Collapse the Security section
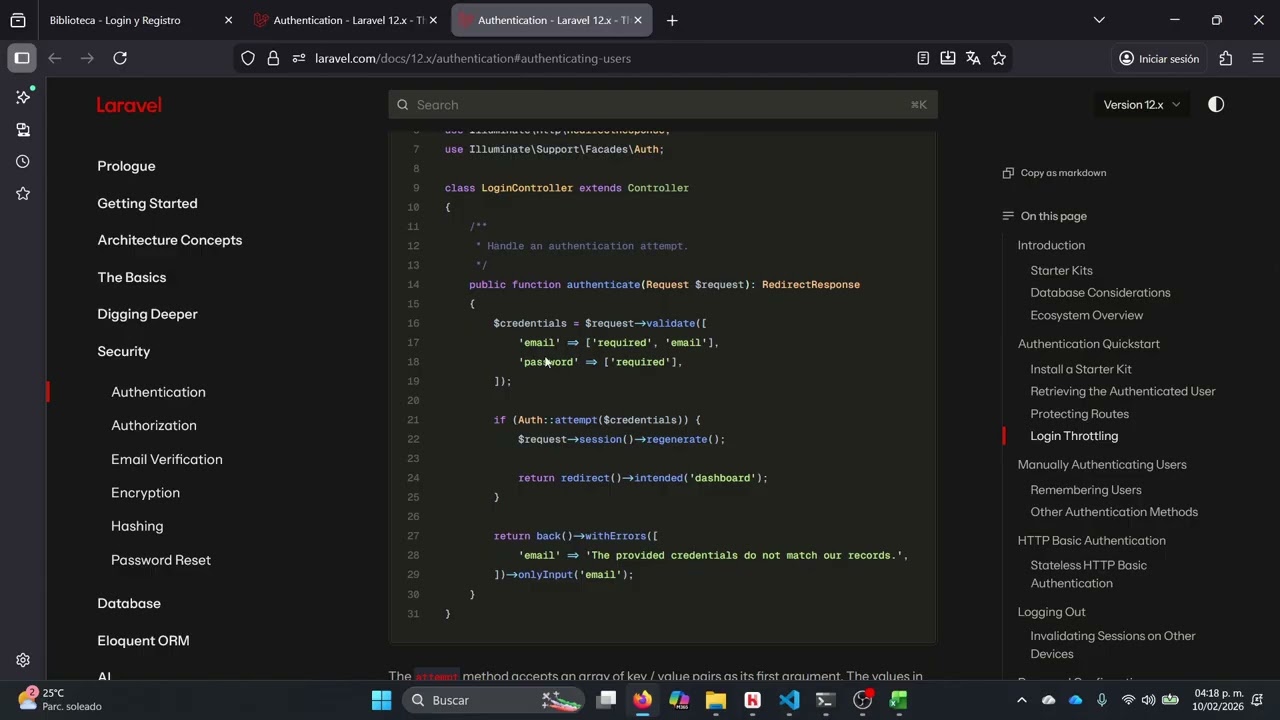This screenshot has width=1280, height=720. coord(124,351)
